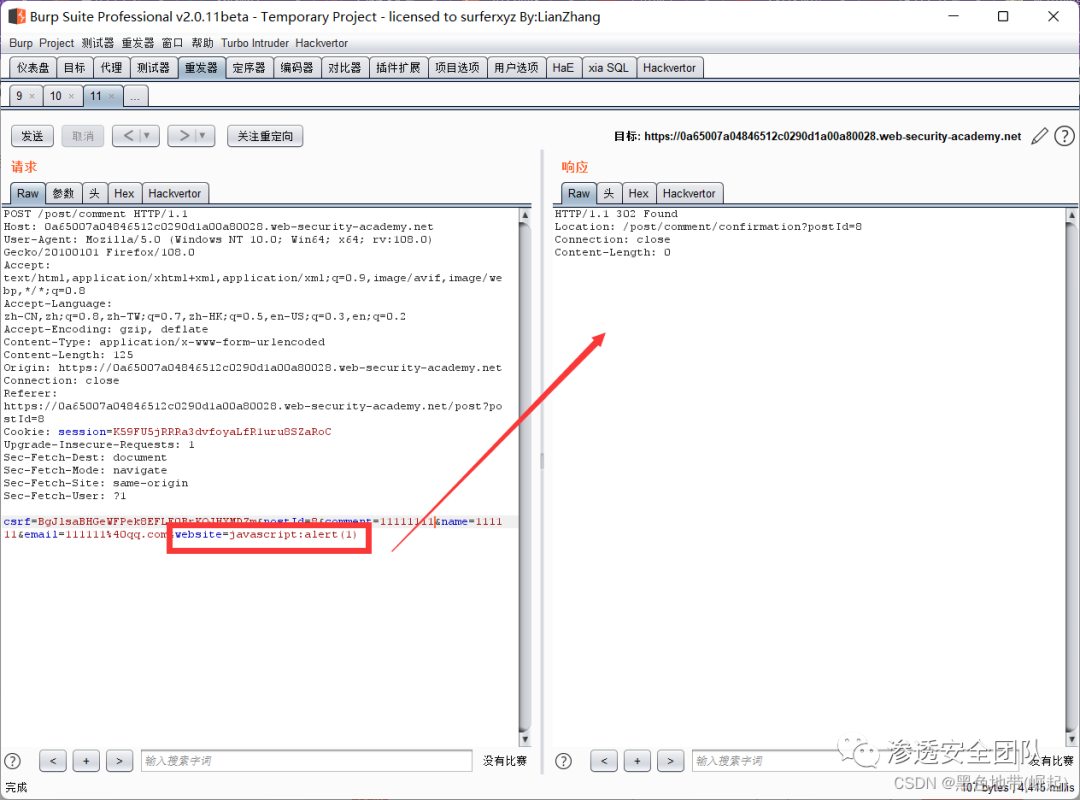Select Repeater tab 9
1080x800 pixels.
tap(19, 96)
